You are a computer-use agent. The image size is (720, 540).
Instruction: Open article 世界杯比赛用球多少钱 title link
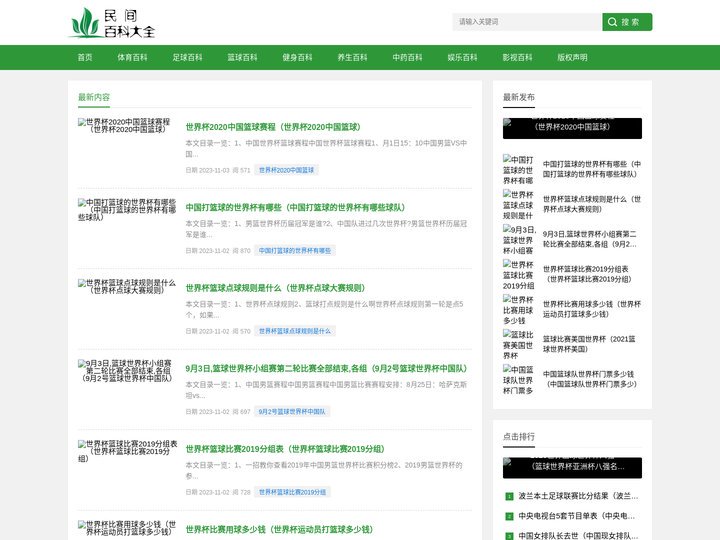(x=279, y=529)
